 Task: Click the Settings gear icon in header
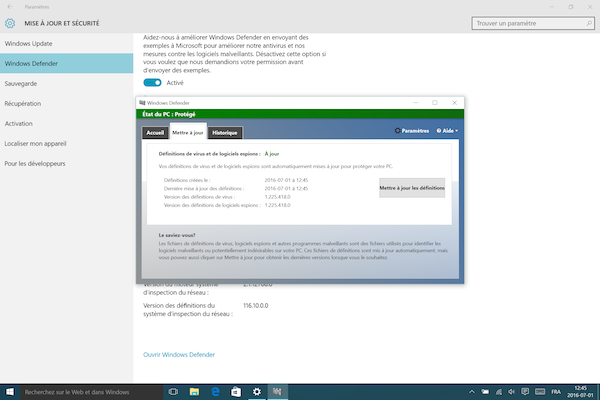pos(10,23)
